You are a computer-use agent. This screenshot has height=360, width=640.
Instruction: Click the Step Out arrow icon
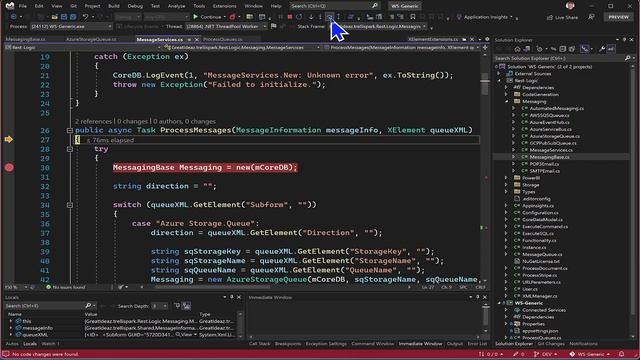(339, 17)
